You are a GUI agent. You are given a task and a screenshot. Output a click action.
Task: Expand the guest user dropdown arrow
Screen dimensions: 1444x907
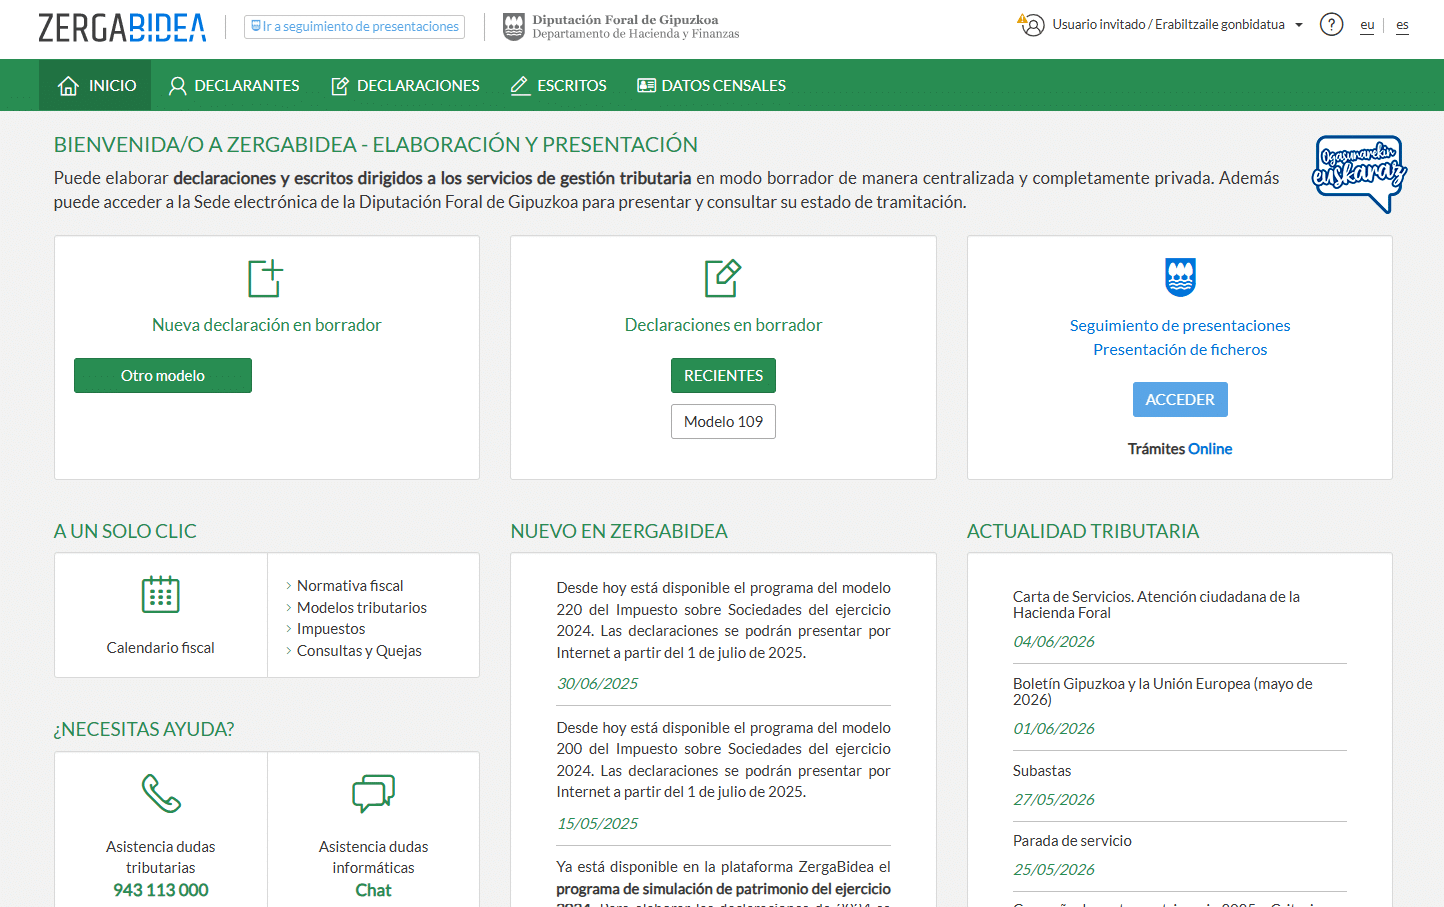[x=1299, y=25]
